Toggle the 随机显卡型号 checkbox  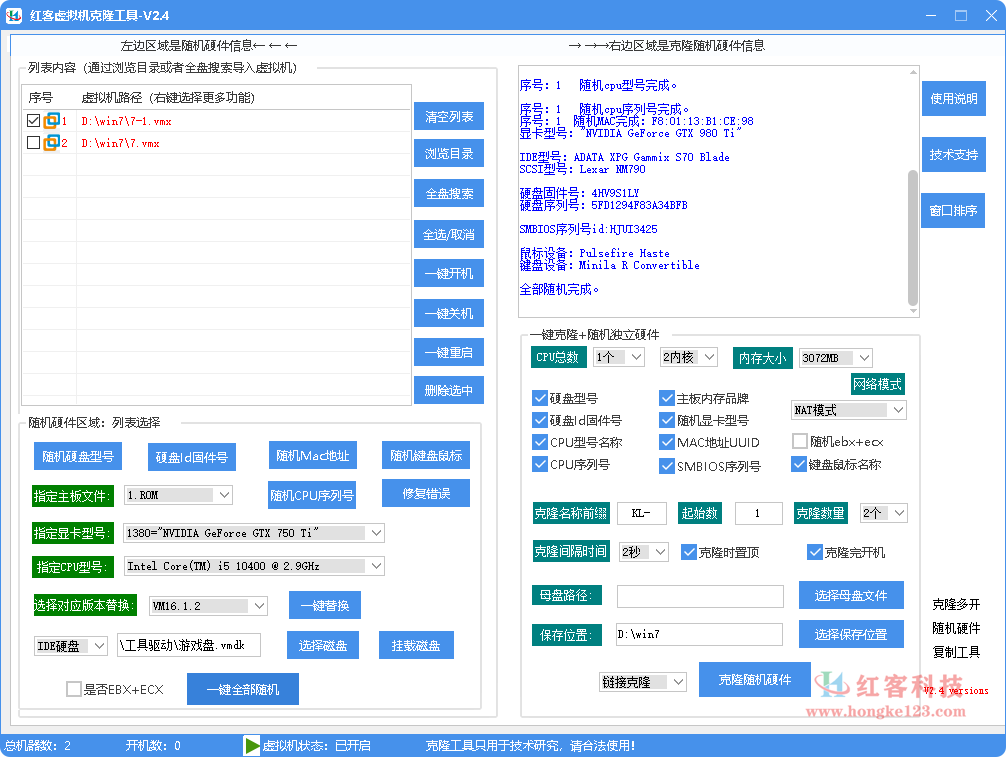pos(667,420)
